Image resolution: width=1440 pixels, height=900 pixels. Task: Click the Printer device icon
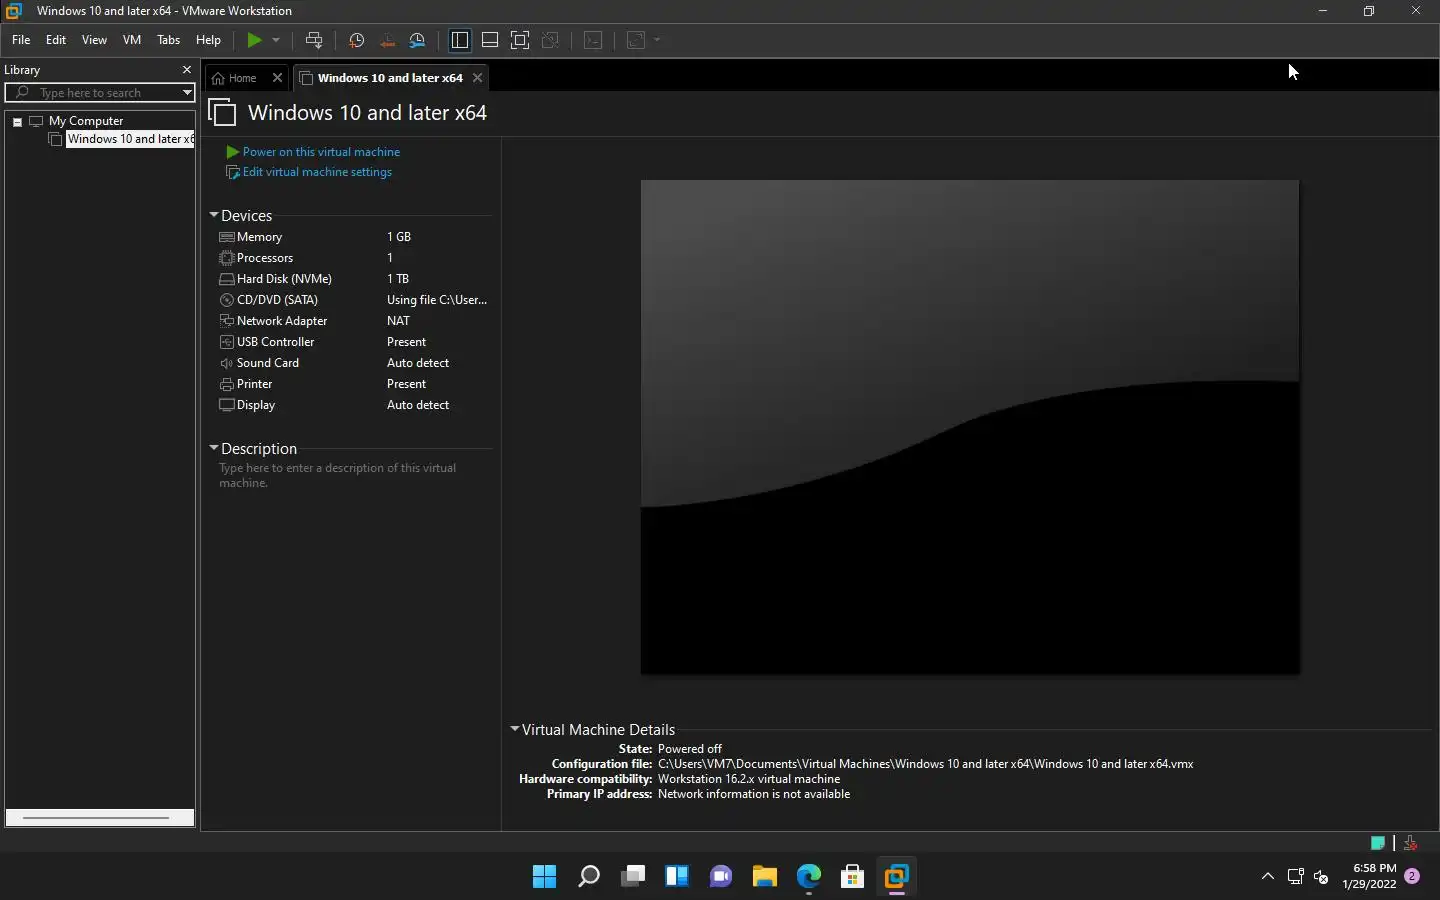(x=227, y=384)
